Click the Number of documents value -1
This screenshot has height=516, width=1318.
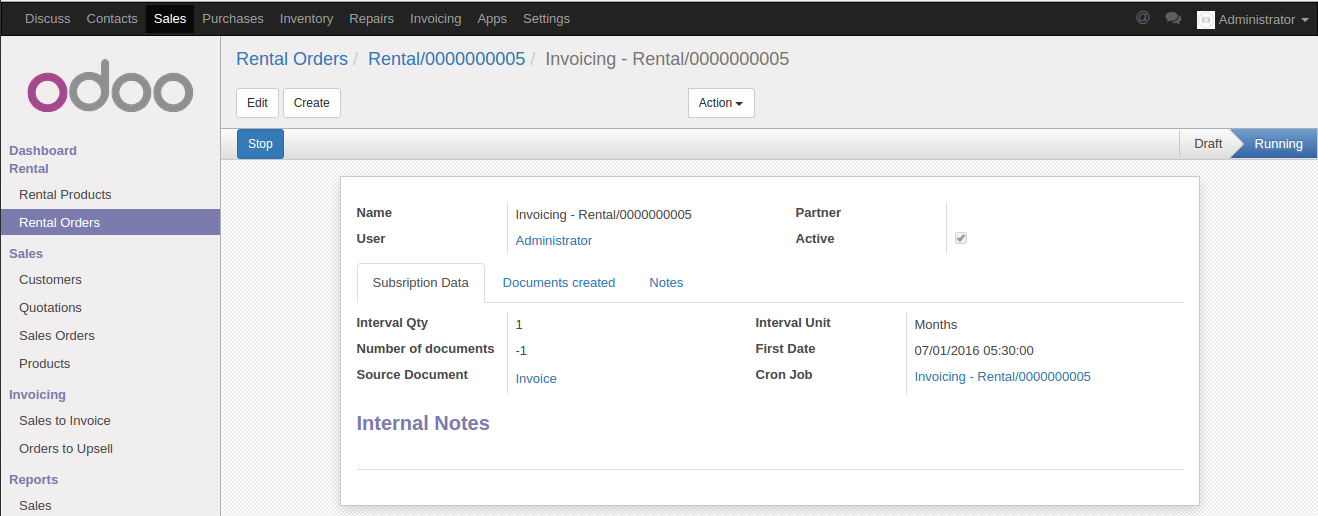pyautogui.click(x=521, y=351)
